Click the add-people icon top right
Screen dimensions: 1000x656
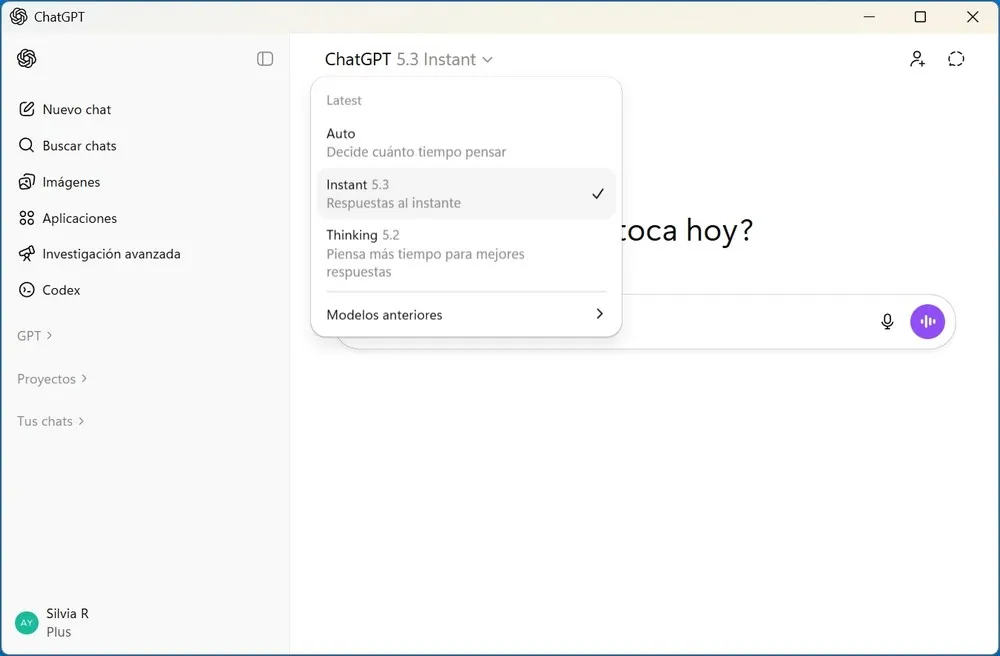917,59
